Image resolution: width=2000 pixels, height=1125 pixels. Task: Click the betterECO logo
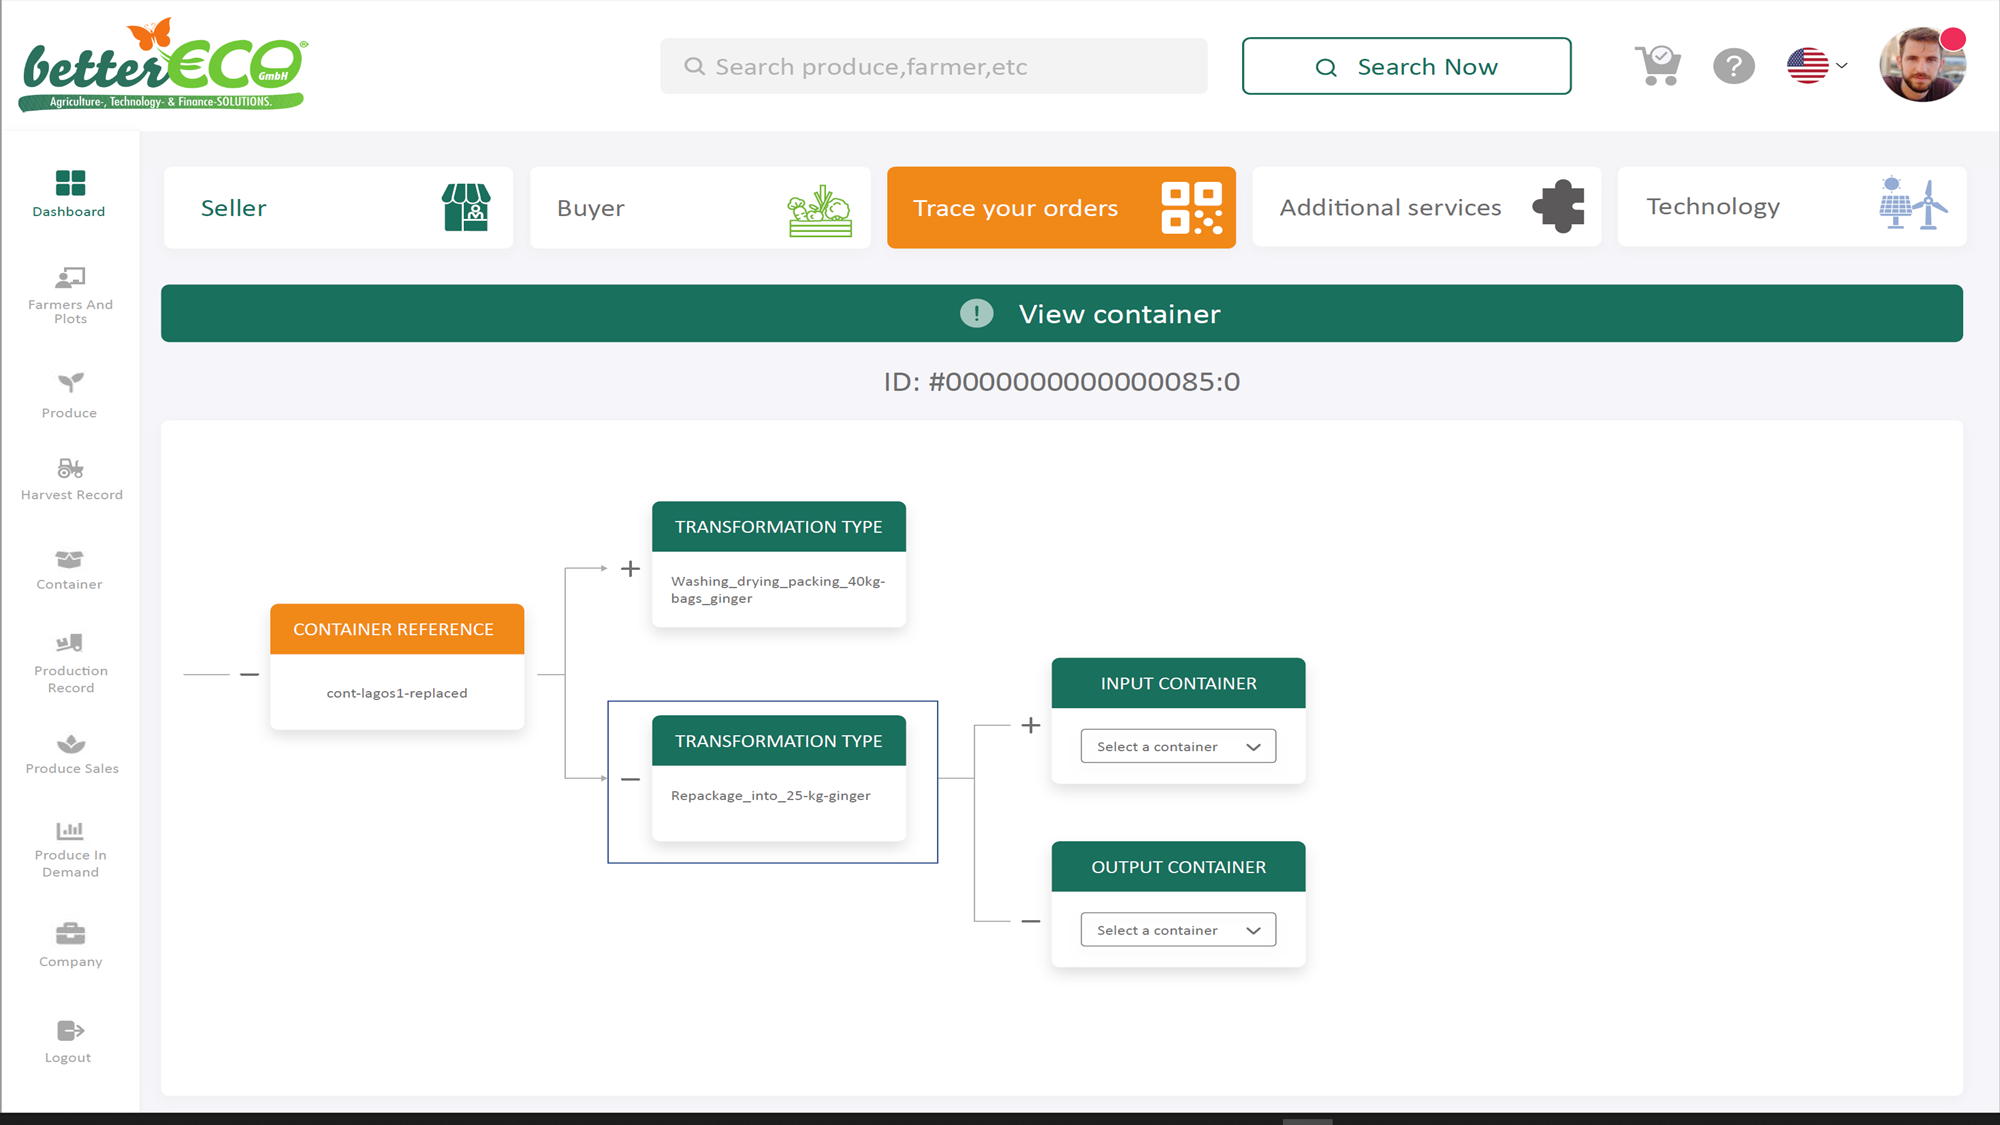tap(163, 64)
